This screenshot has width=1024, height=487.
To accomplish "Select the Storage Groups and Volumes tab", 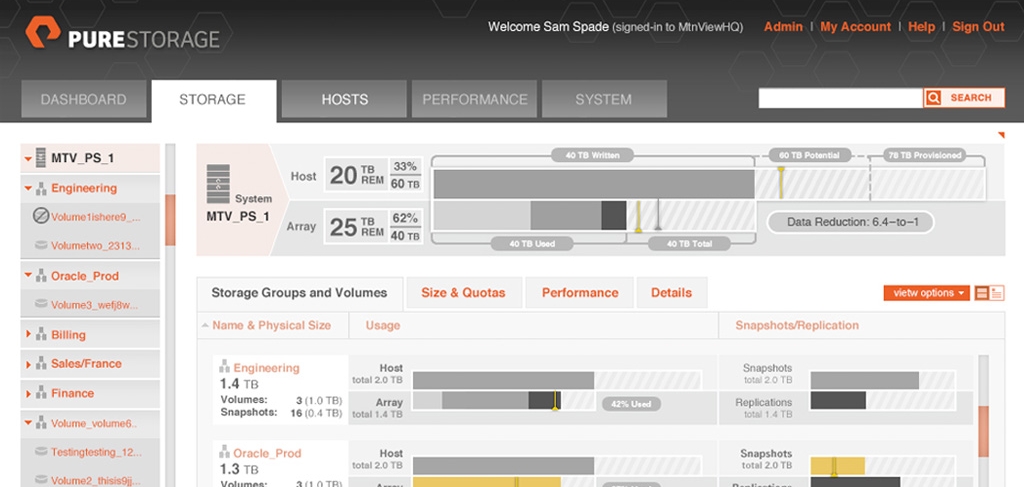I will pyautogui.click(x=299, y=293).
